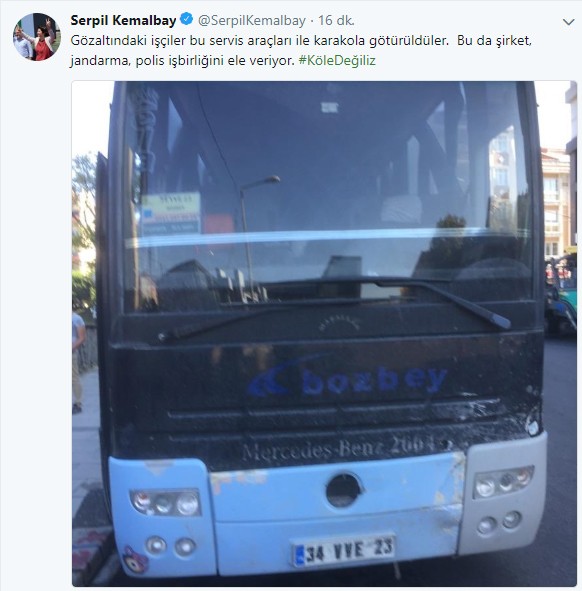Click the blue verified badge
Viewport: 582px width, 591px height.
(x=187, y=19)
